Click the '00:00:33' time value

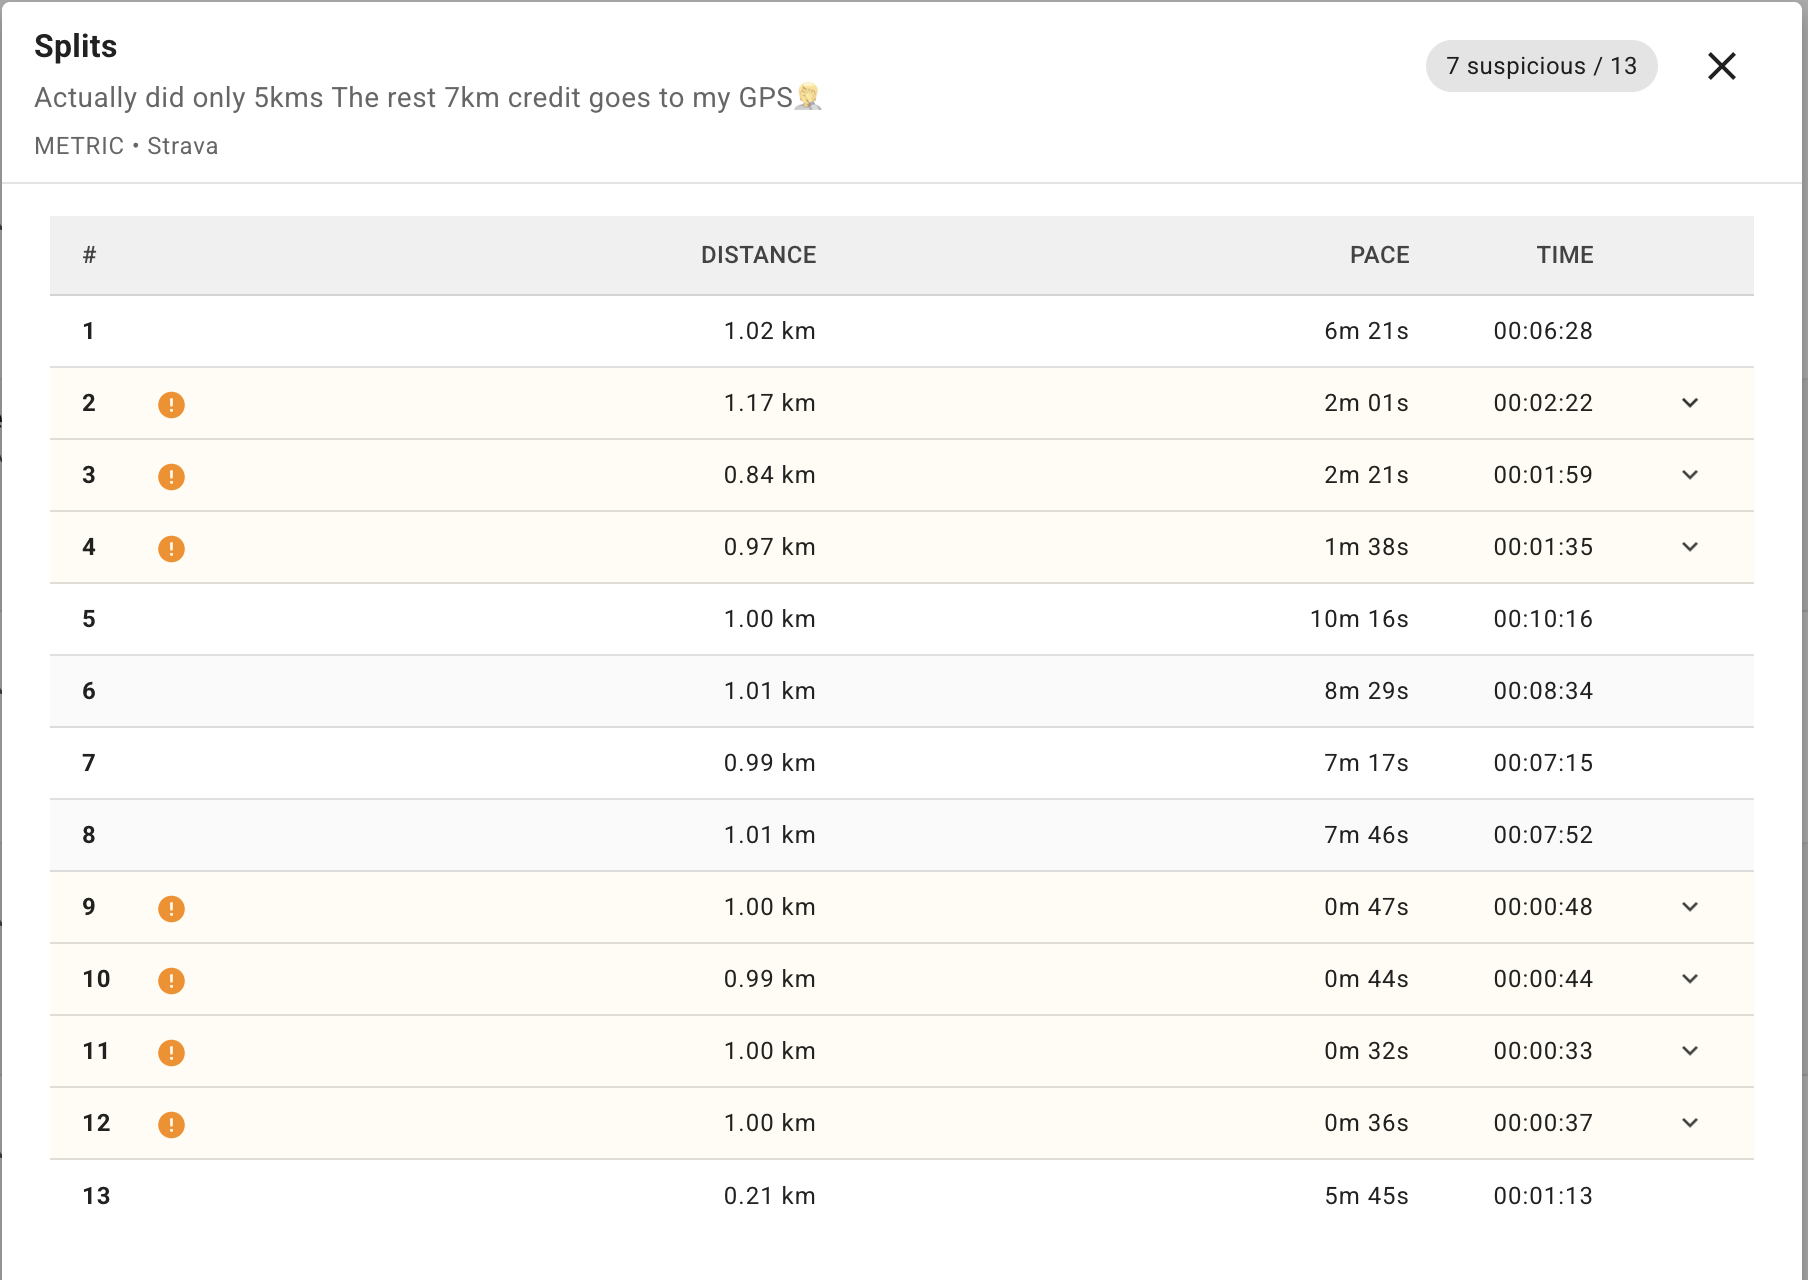click(1543, 1051)
